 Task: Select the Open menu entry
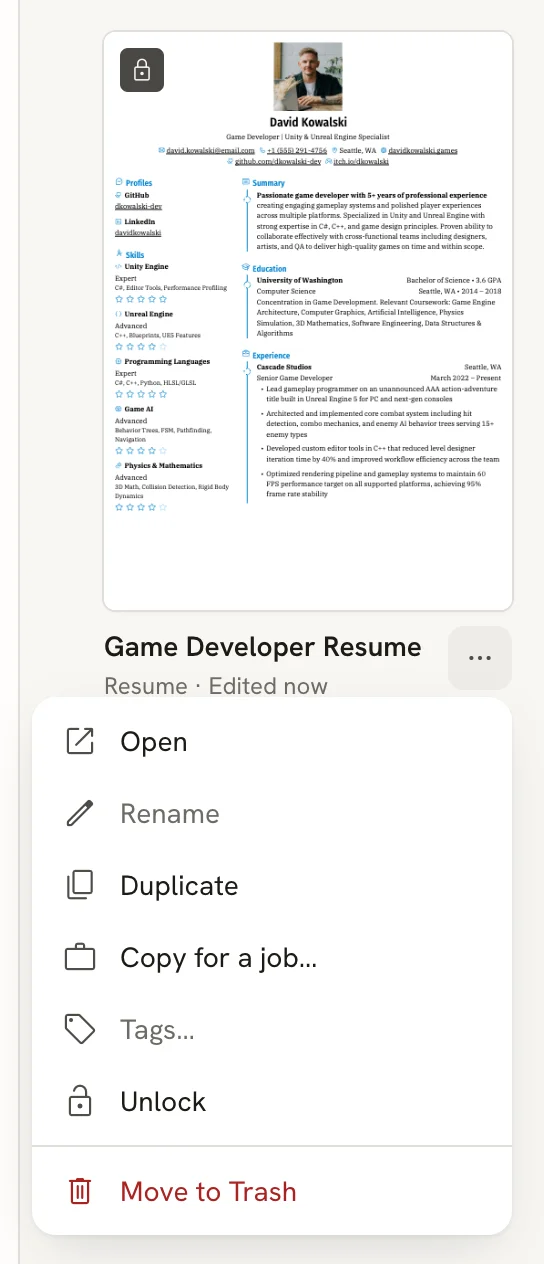tap(272, 742)
